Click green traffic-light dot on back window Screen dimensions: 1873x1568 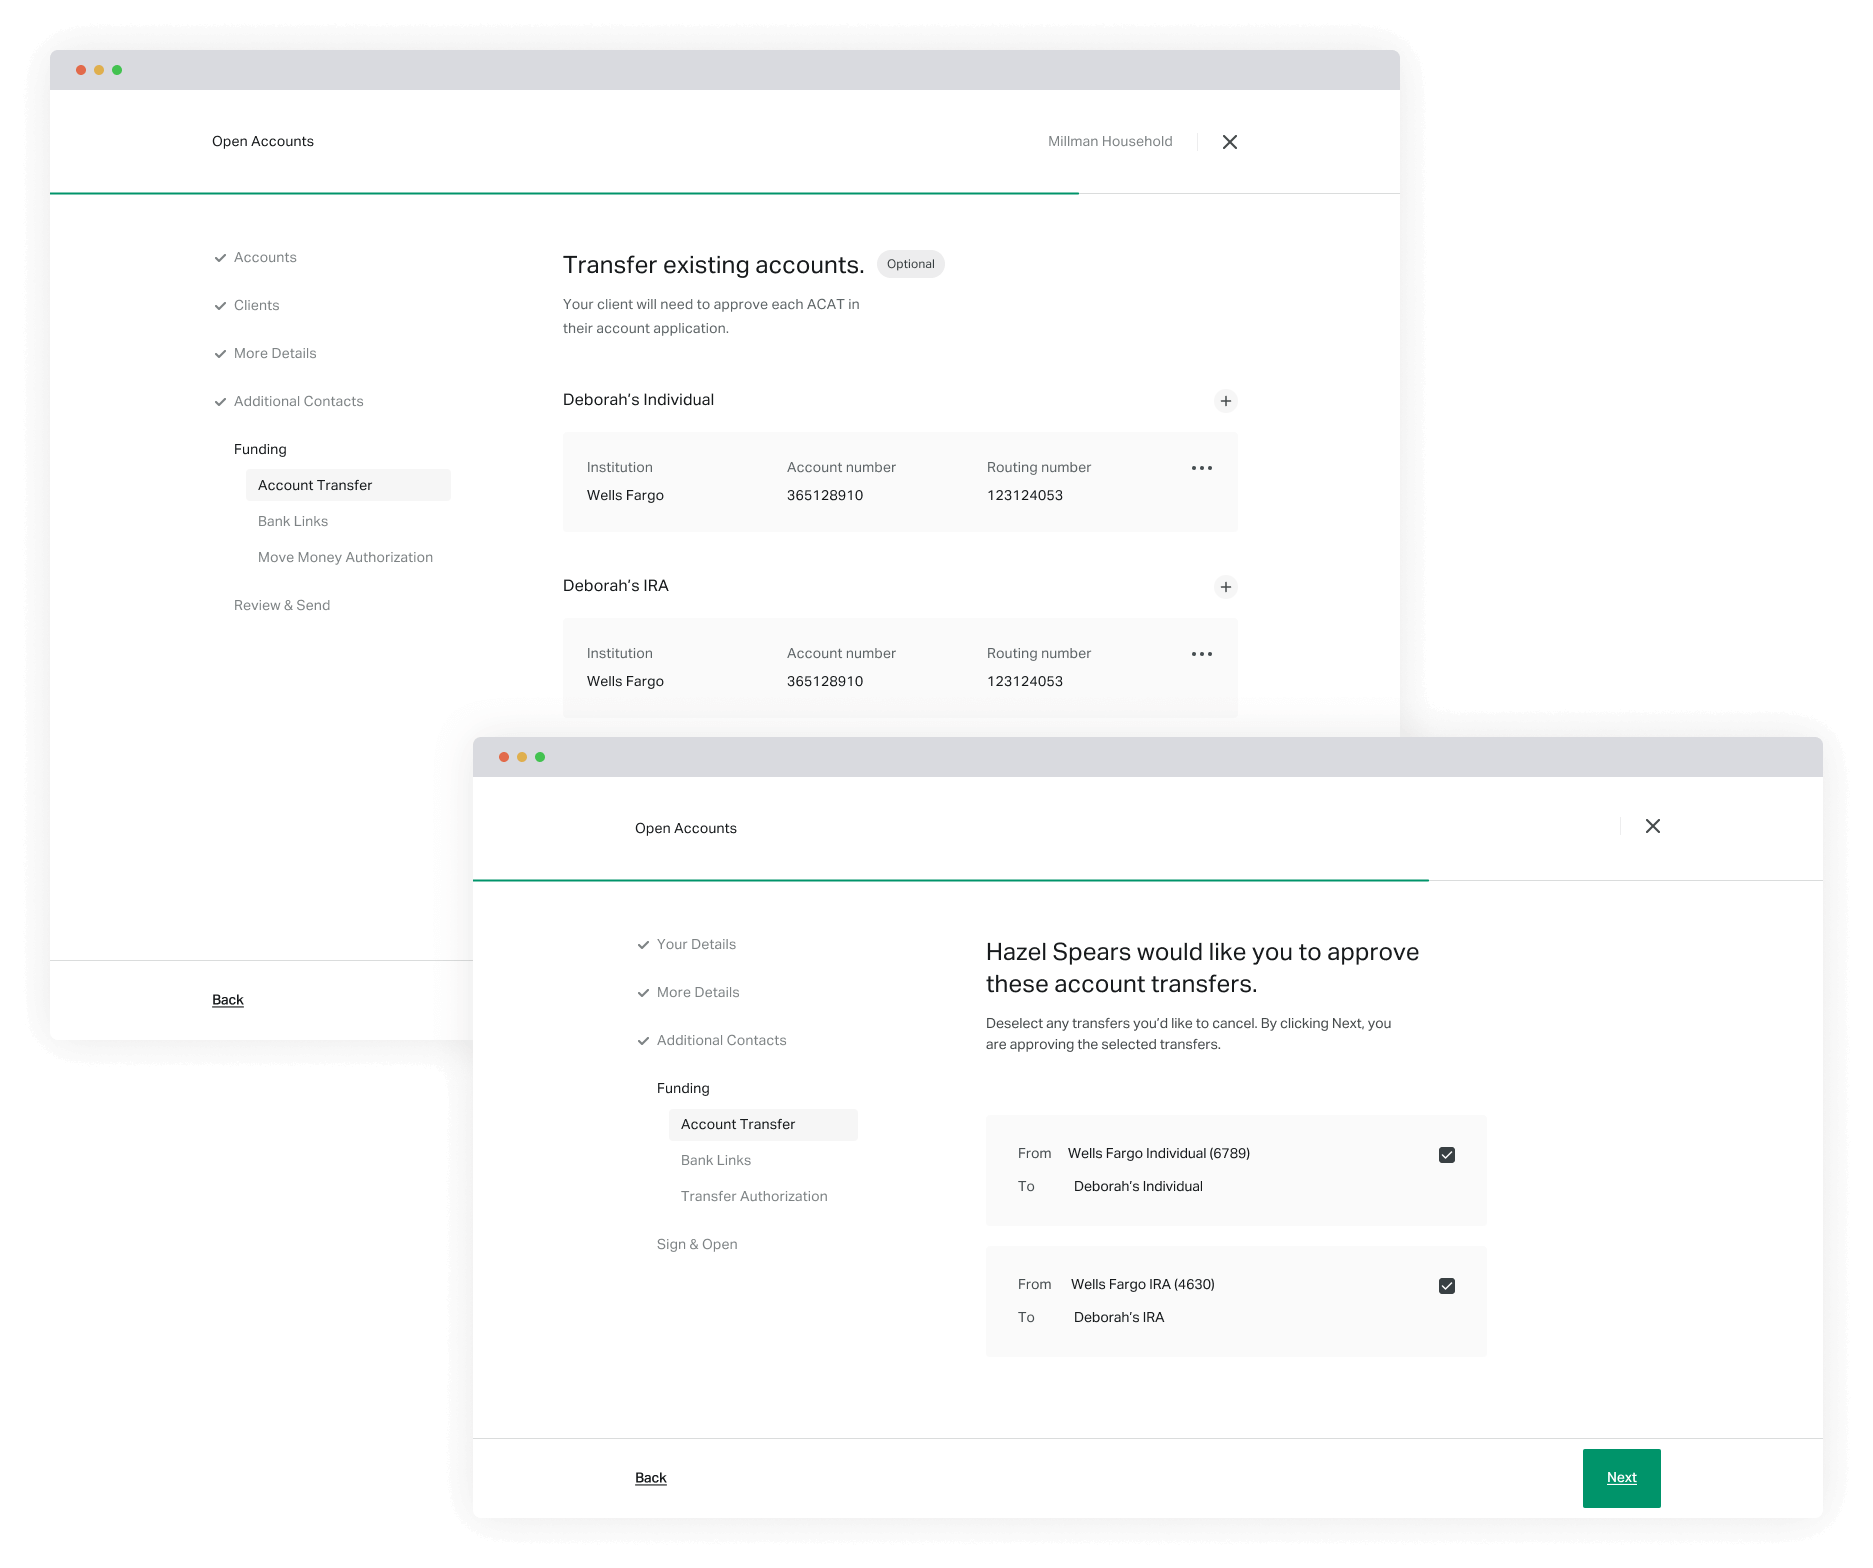click(117, 70)
